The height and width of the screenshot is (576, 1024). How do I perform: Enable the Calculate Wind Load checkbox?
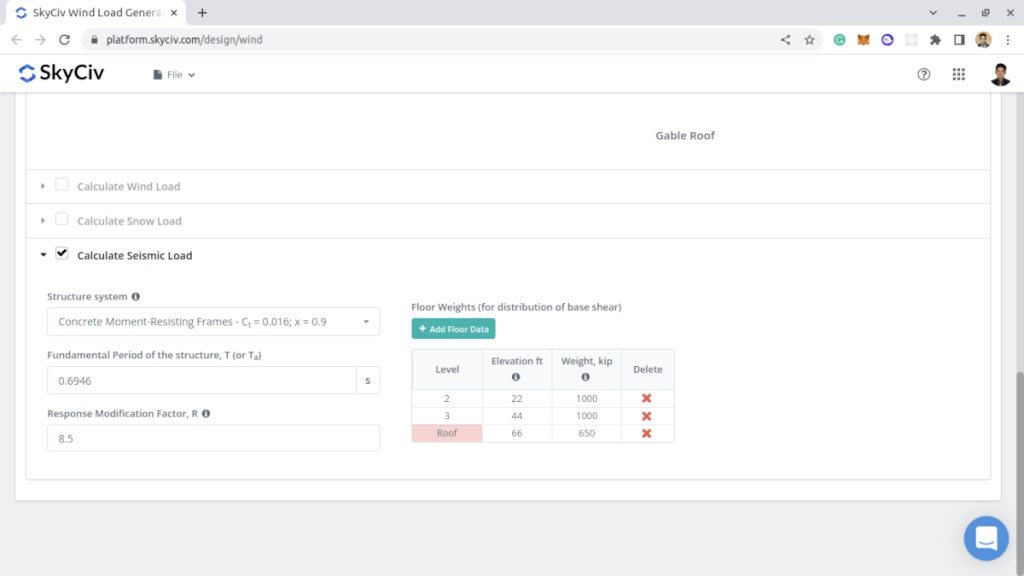(62, 185)
